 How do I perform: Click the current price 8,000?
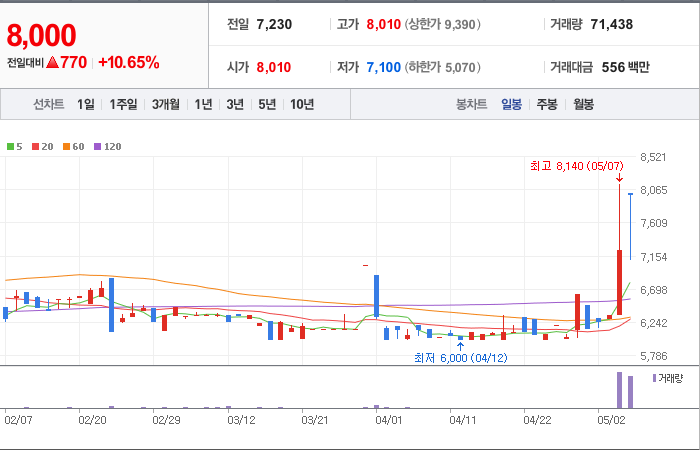click(x=41, y=35)
